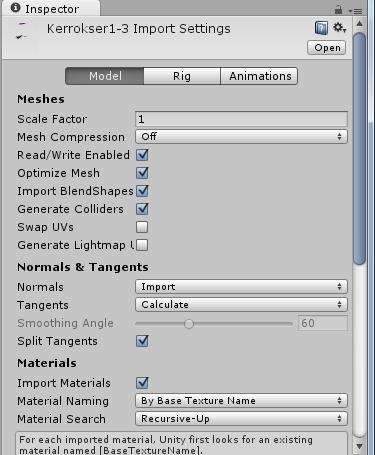Toggle the Inspector lock icon
Screen dimensions: 375x455
coord(338,10)
